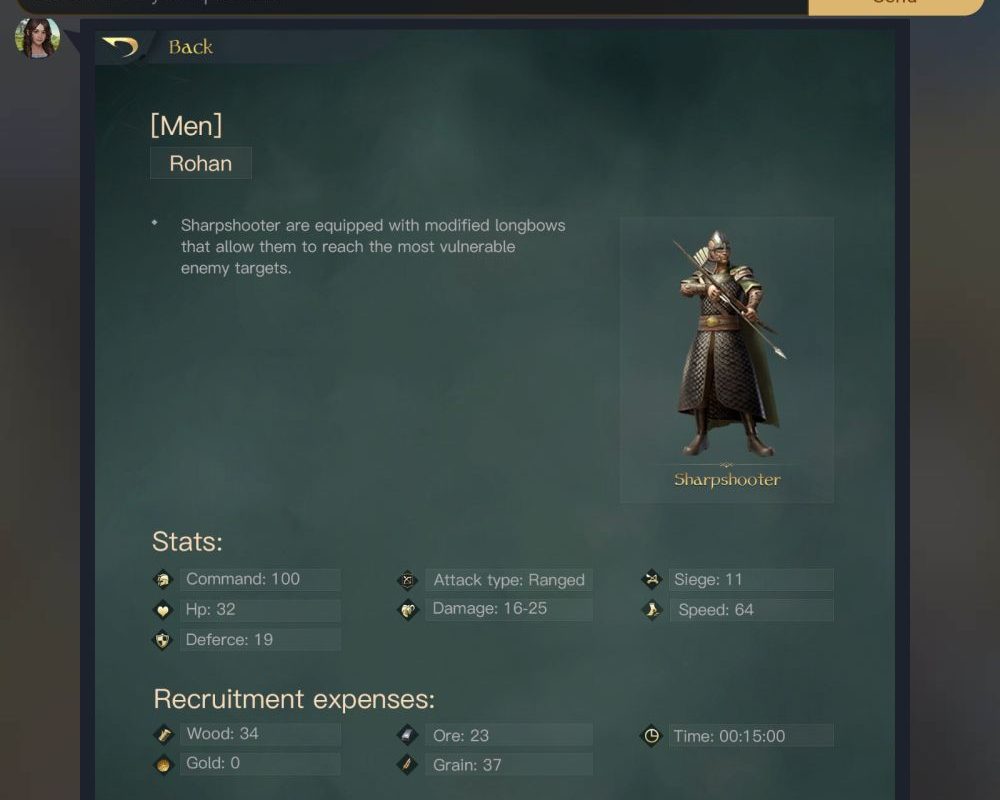The height and width of the screenshot is (800, 1000).
Task: Click the recruitment Time clock icon
Action: [x=651, y=736]
